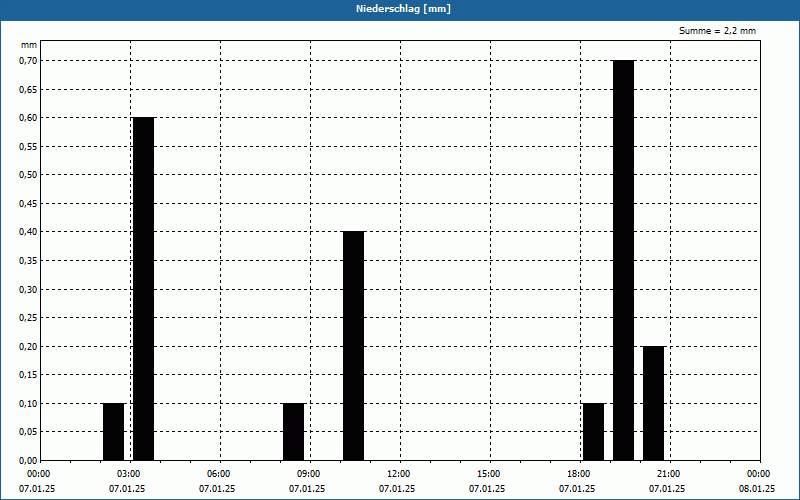This screenshot has height=500, width=800.
Task: Select the 0,50 y-axis value label
Action: click(27, 174)
